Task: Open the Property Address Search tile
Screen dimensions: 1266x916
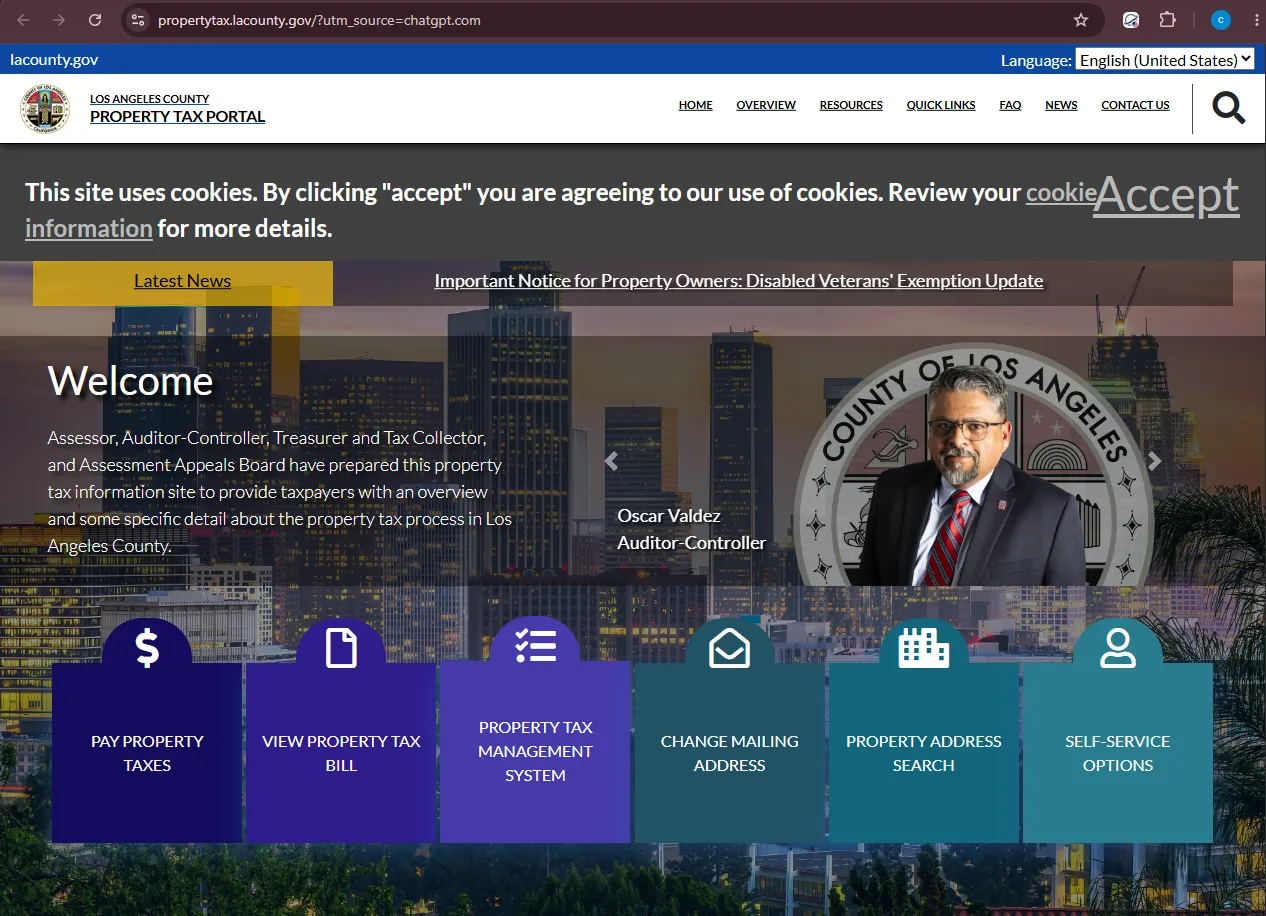Action: click(x=923, y=752)
